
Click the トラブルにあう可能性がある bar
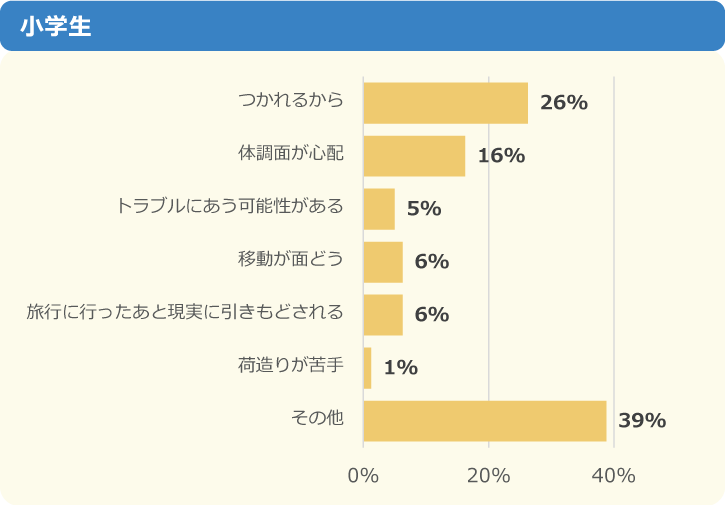(x=379, y=209)
